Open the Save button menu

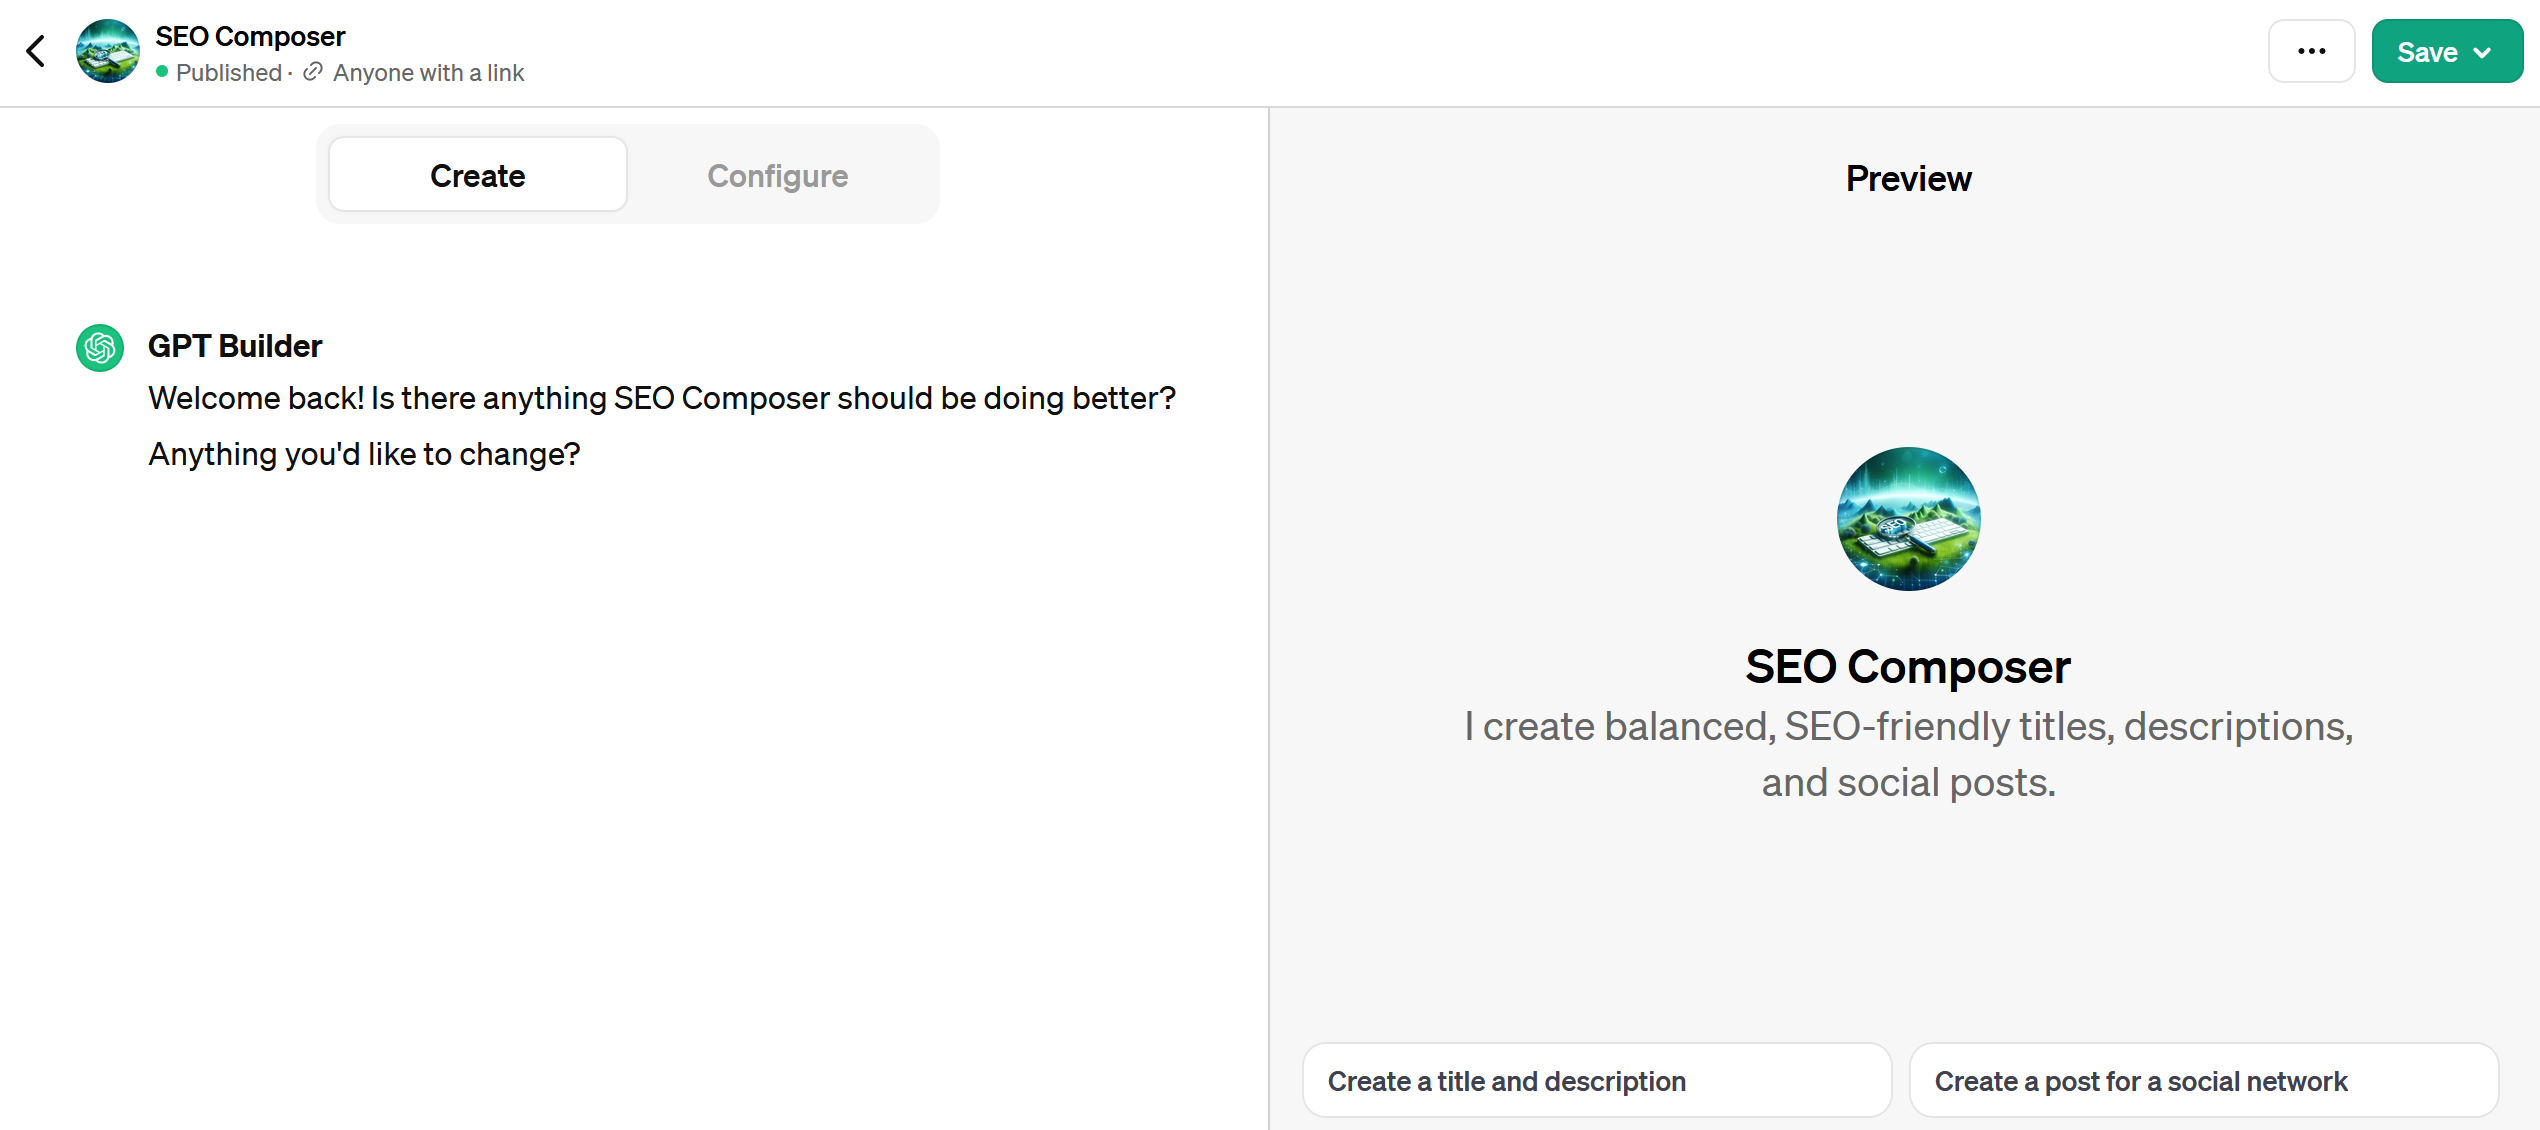pos(2446,51)
